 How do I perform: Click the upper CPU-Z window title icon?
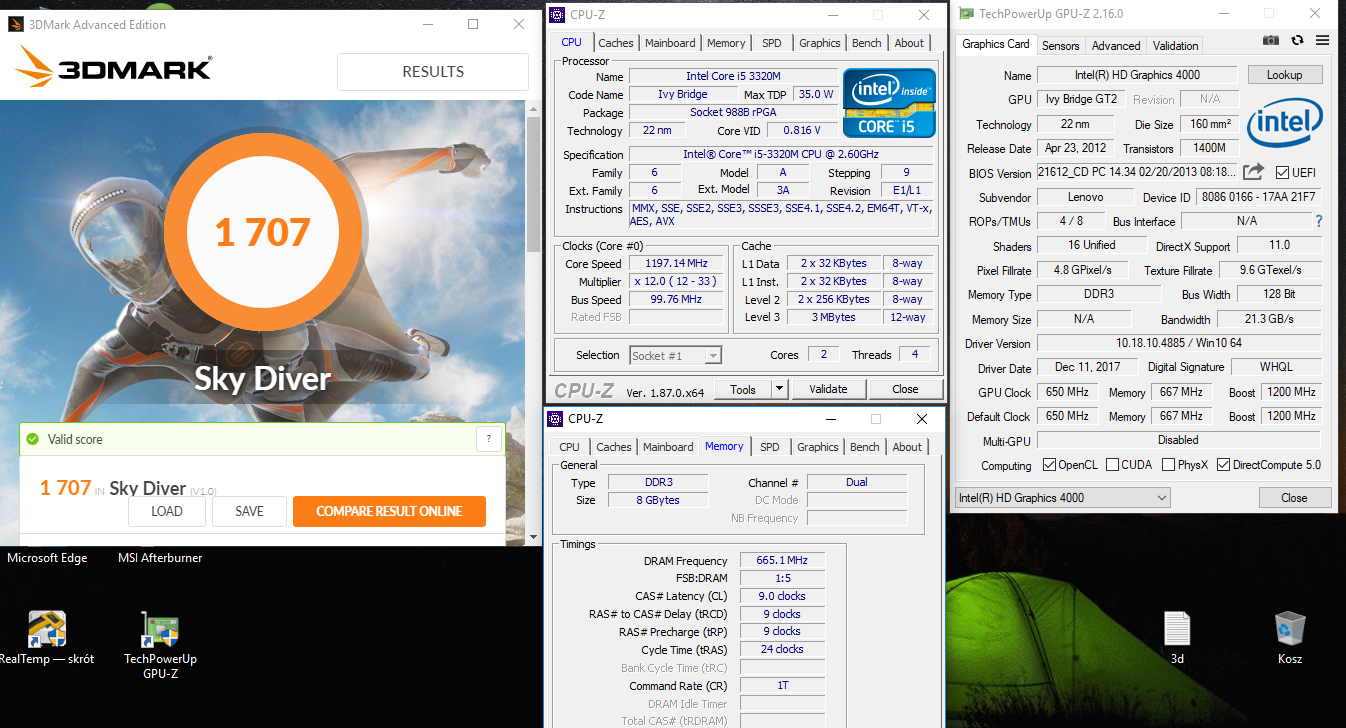pos(557,14)
